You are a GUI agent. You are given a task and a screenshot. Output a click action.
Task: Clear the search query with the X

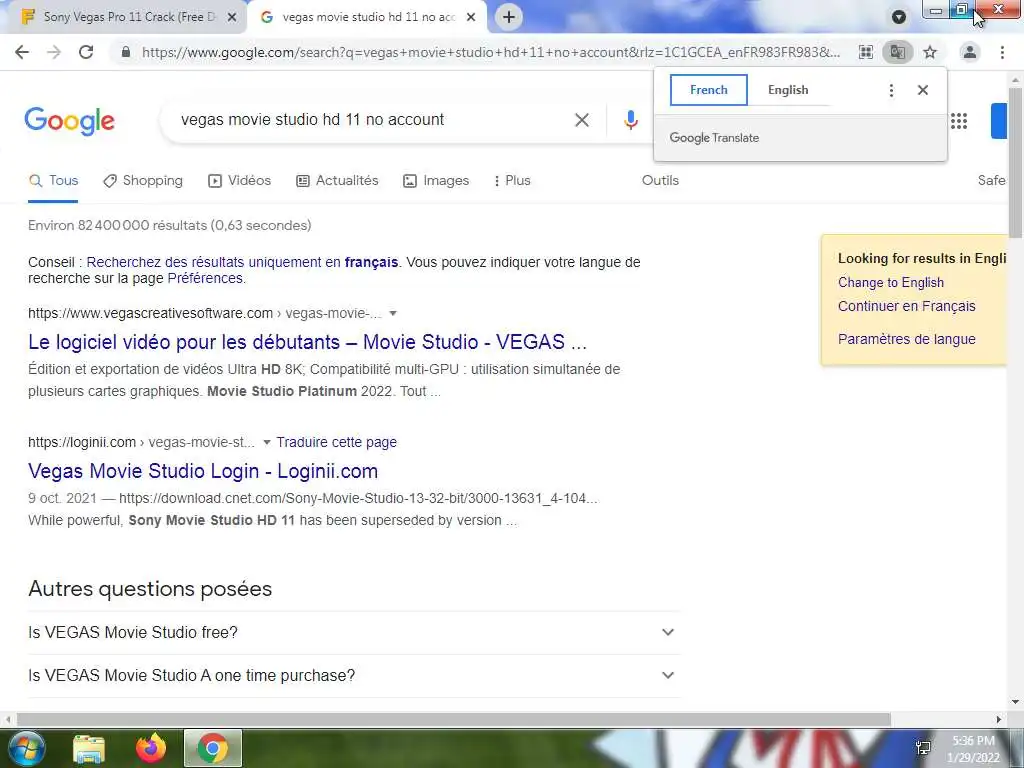tap(582, 120)
